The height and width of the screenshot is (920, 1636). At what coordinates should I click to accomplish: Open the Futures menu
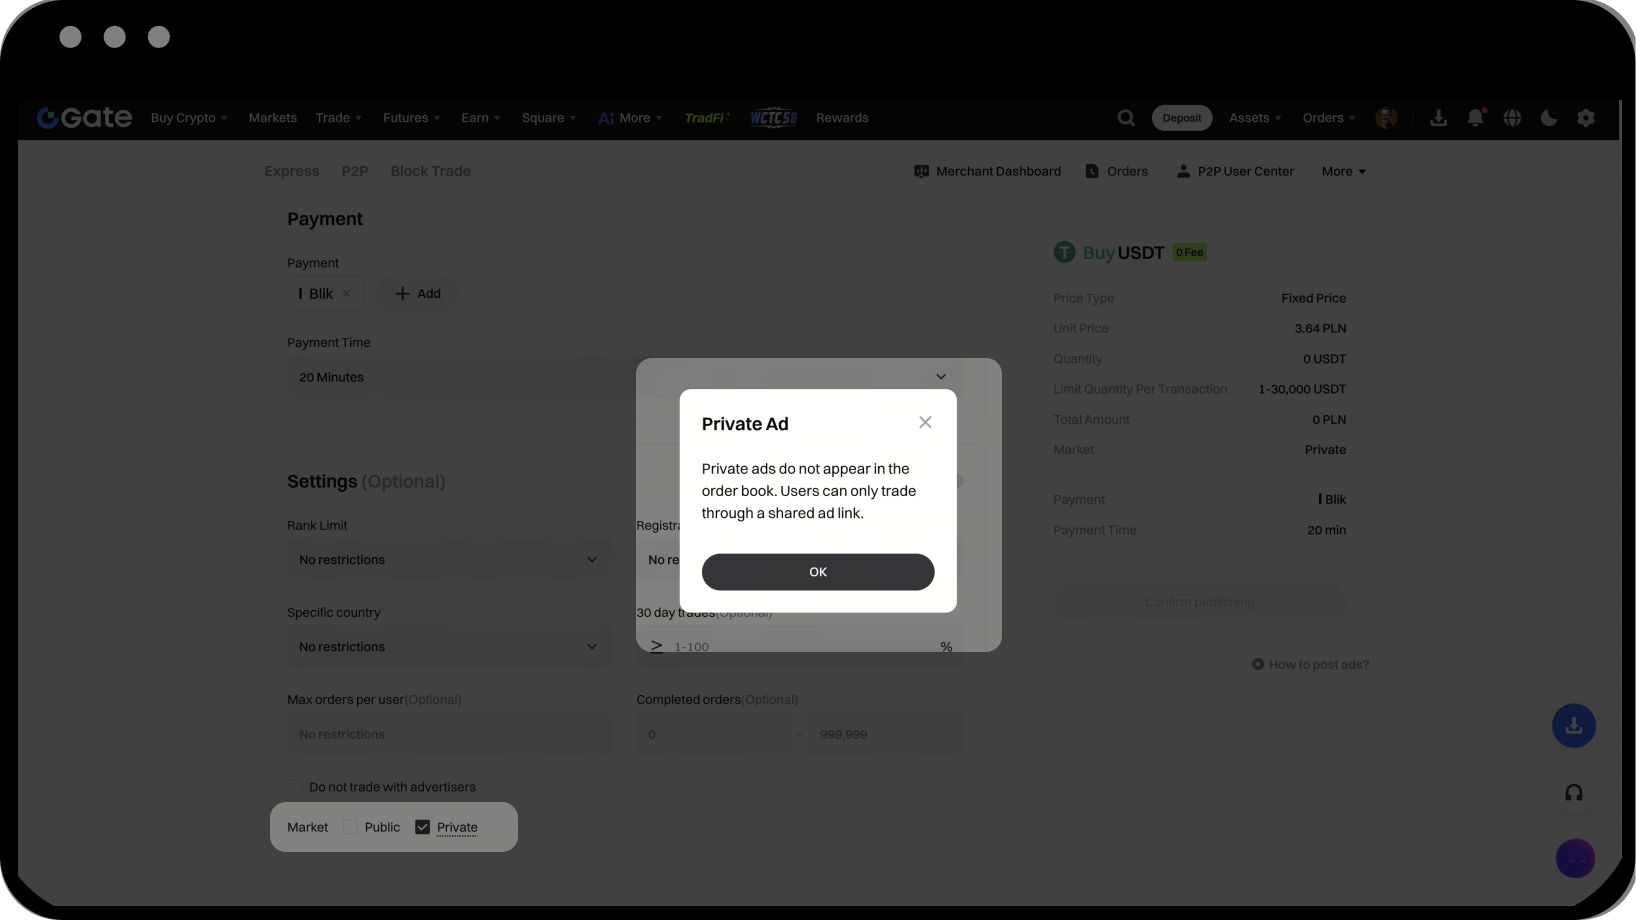tap(411, 118)
